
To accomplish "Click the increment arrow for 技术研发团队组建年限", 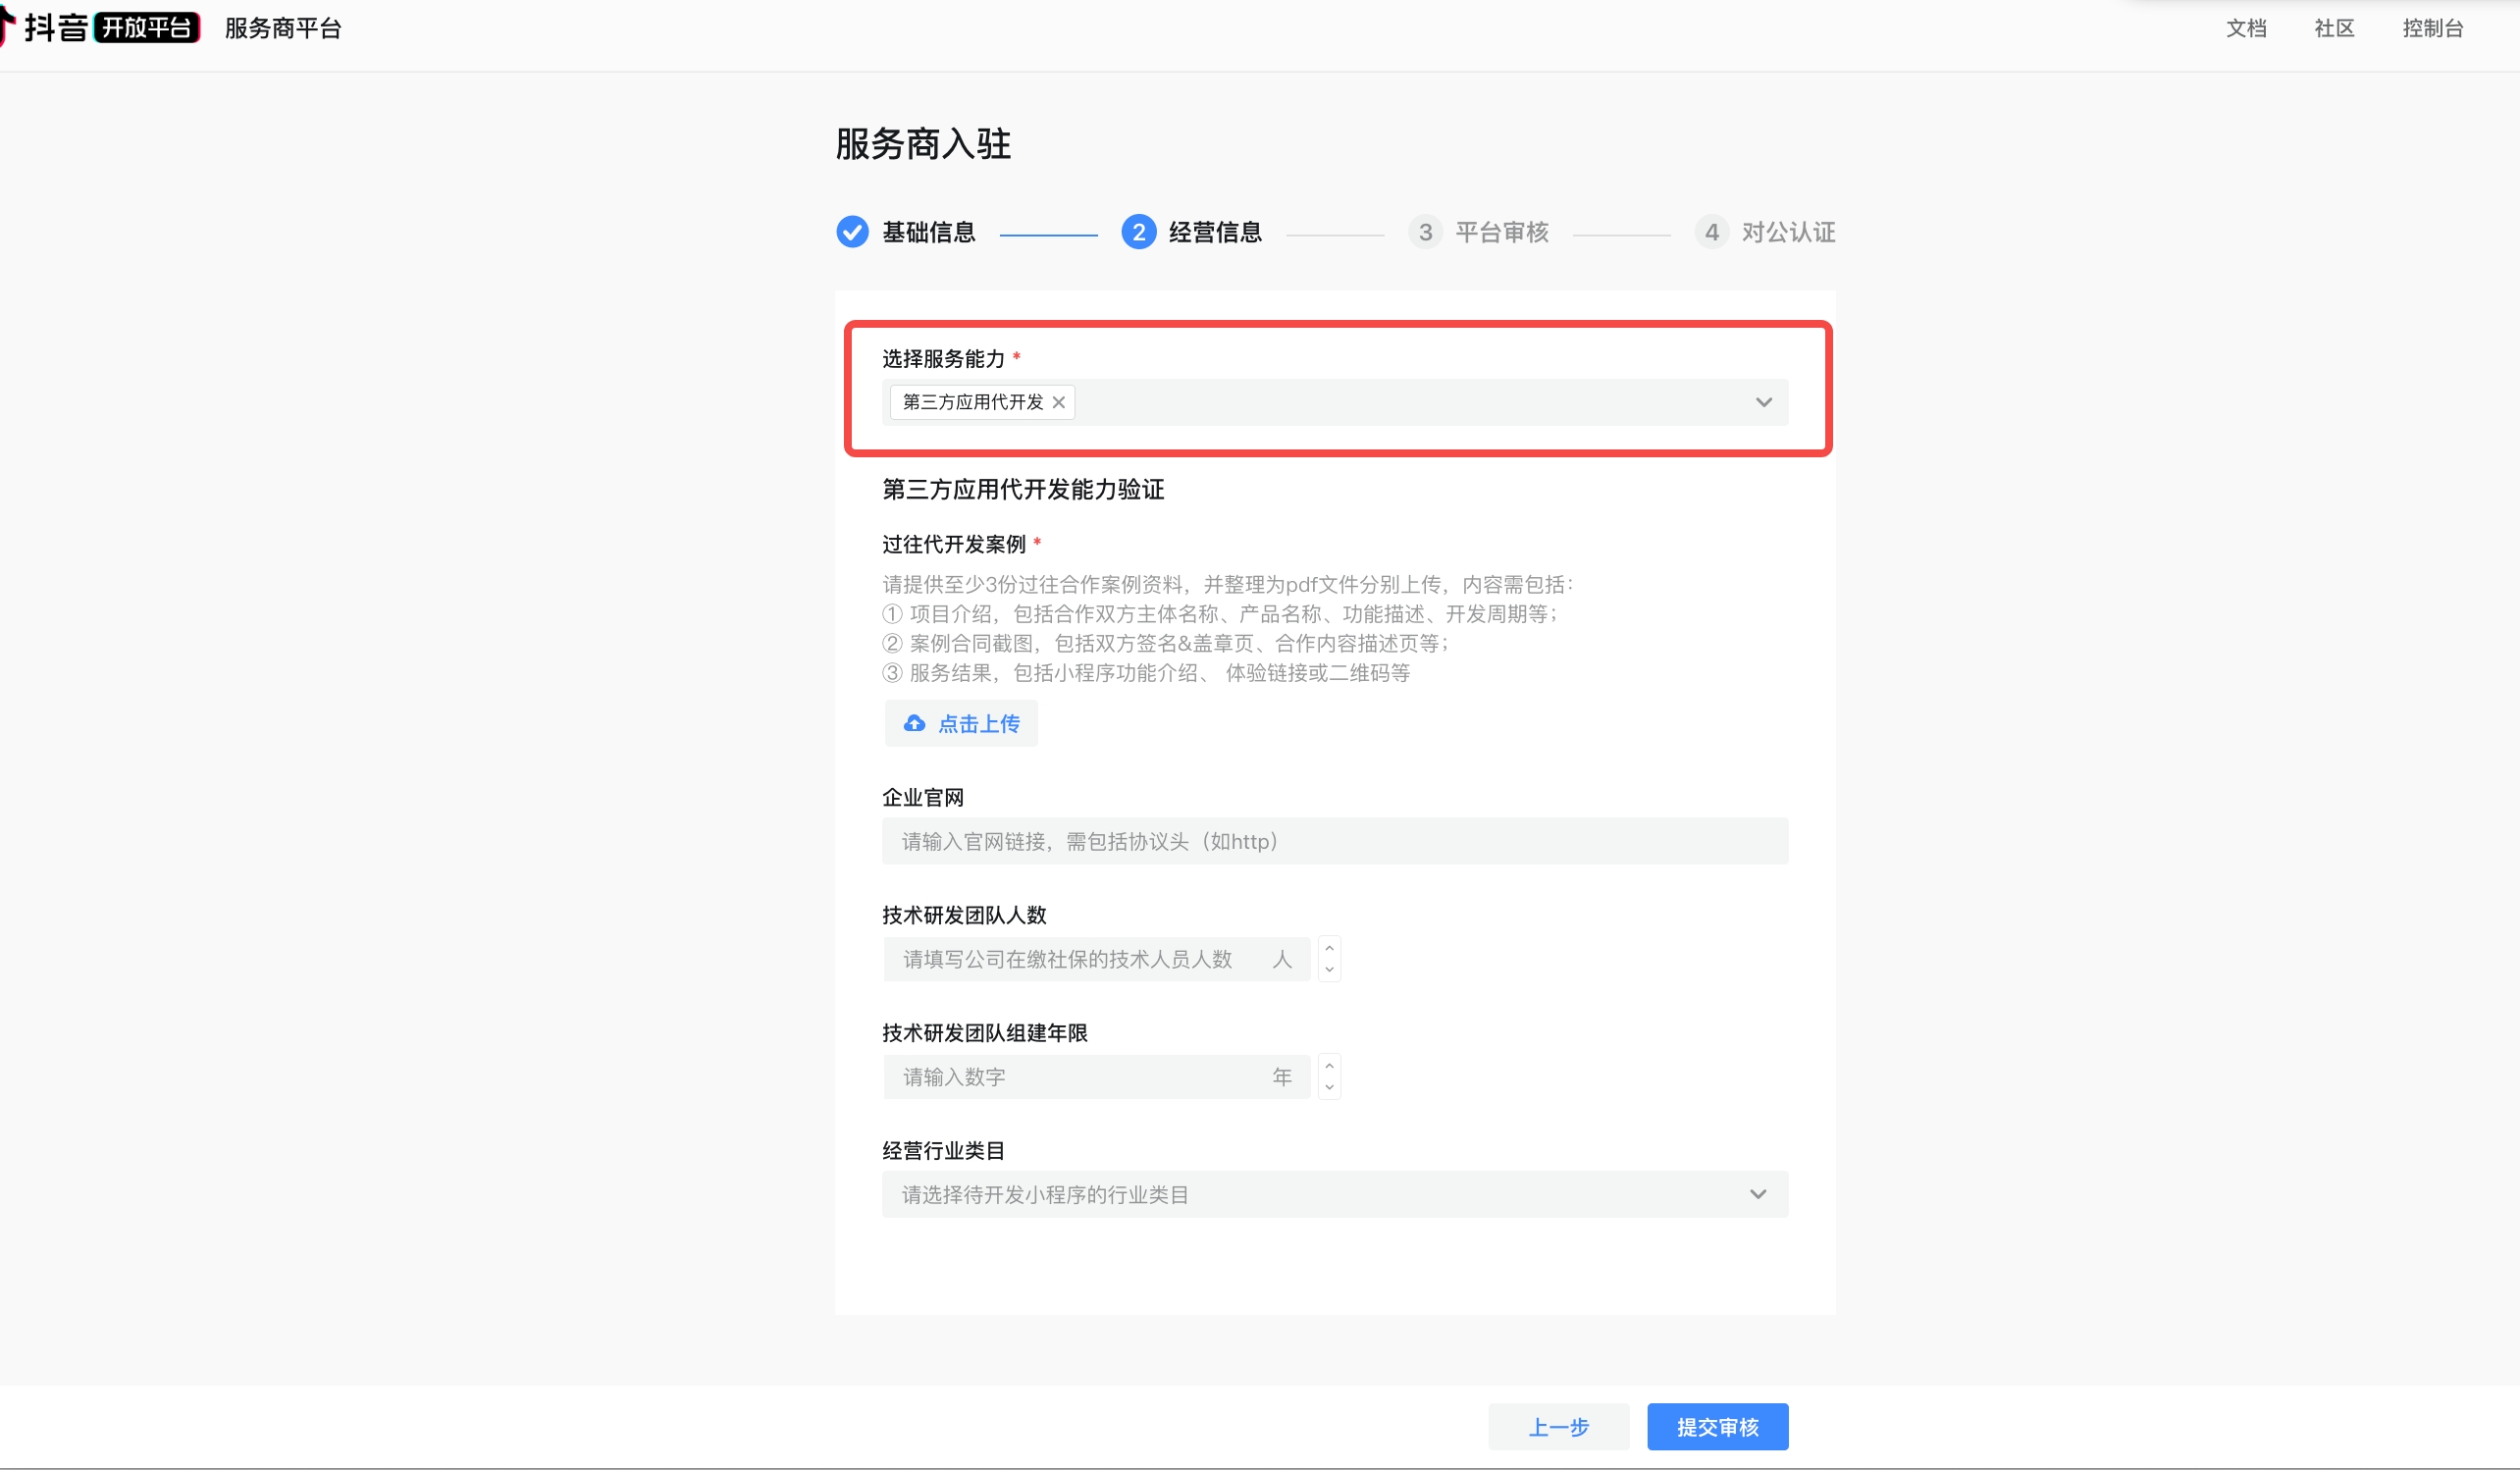I will coord(1329,1066).
